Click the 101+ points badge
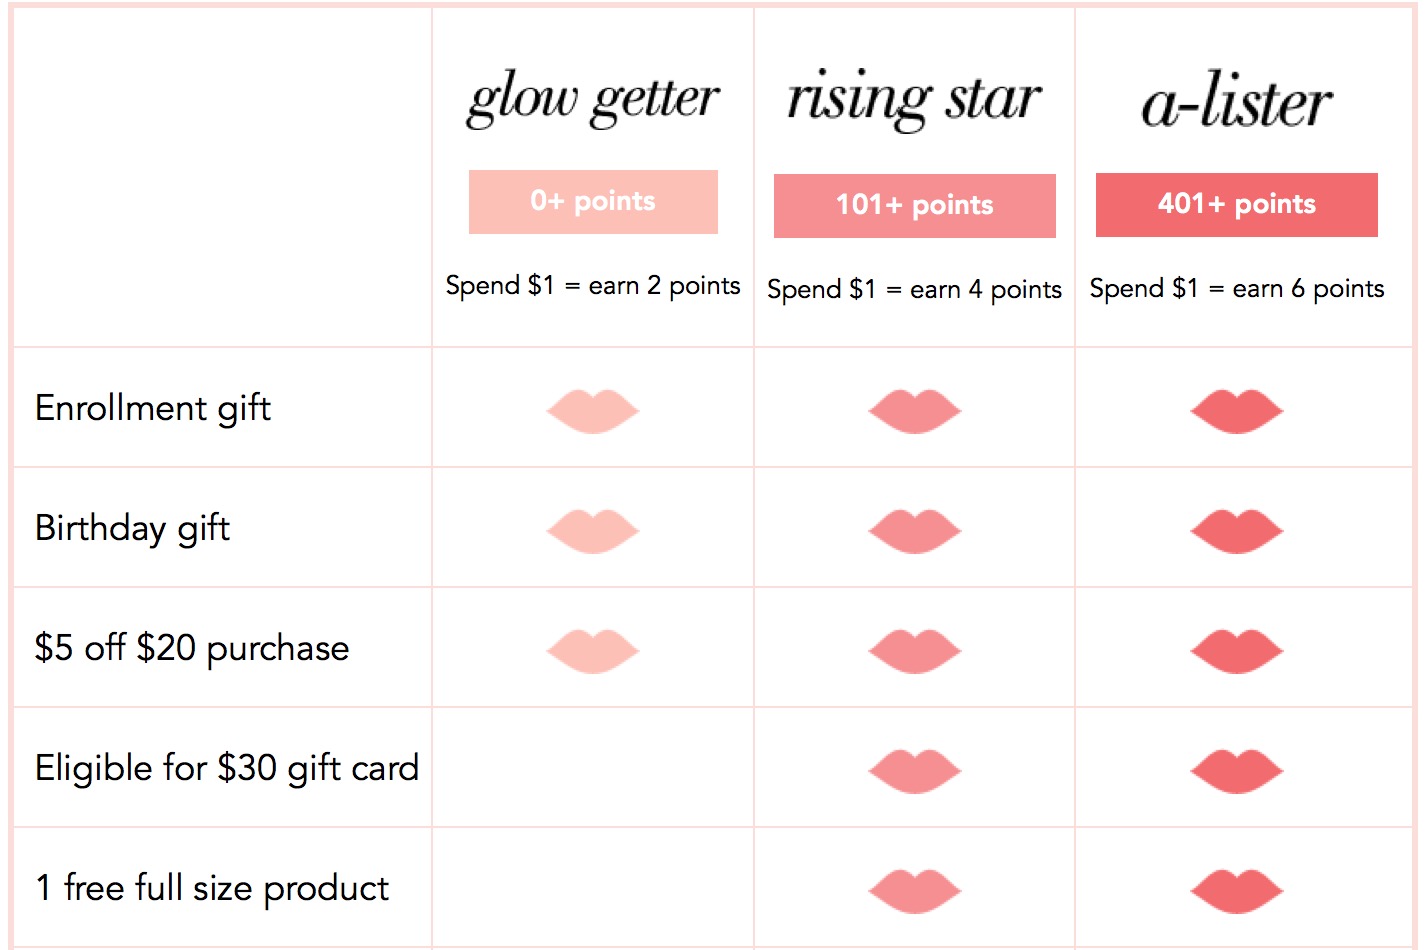Screen dimensions: 1426x950 pos(915,206)
